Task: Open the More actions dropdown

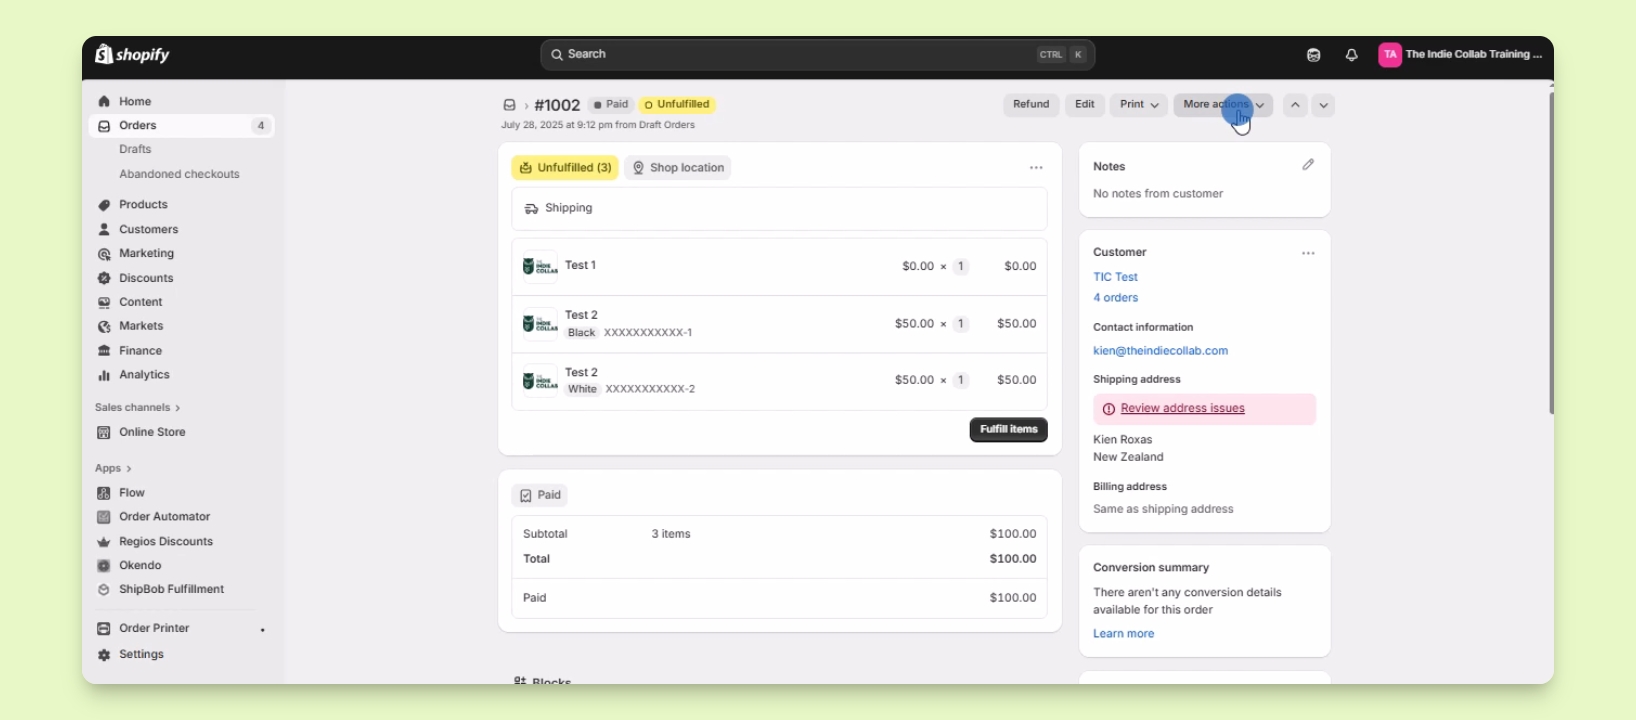Action: click(x=1224, y=105)
